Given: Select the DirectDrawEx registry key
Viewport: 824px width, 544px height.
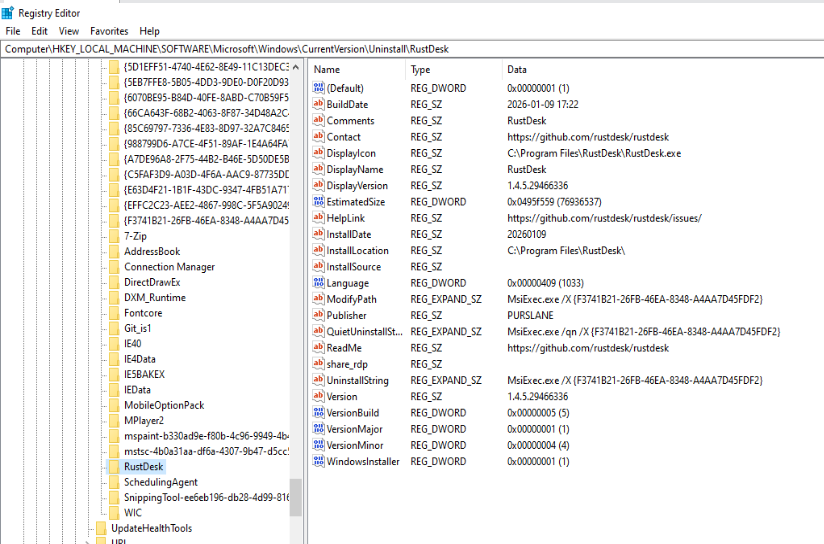Looking at the screenshot, I should pyautogui.click(x=152, y=282).
